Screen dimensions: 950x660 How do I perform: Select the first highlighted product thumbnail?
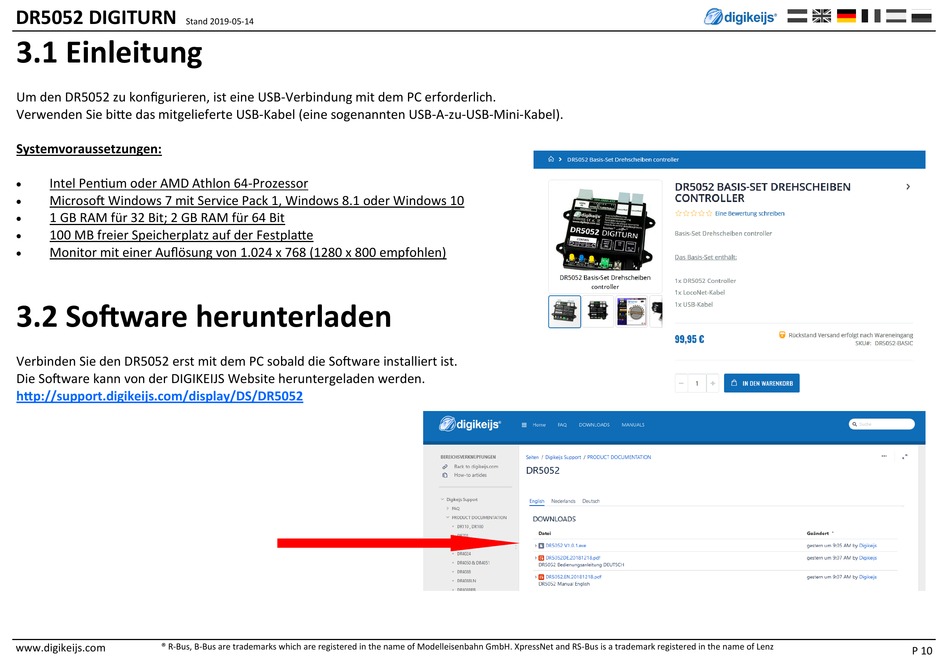[x=564, y=312]
